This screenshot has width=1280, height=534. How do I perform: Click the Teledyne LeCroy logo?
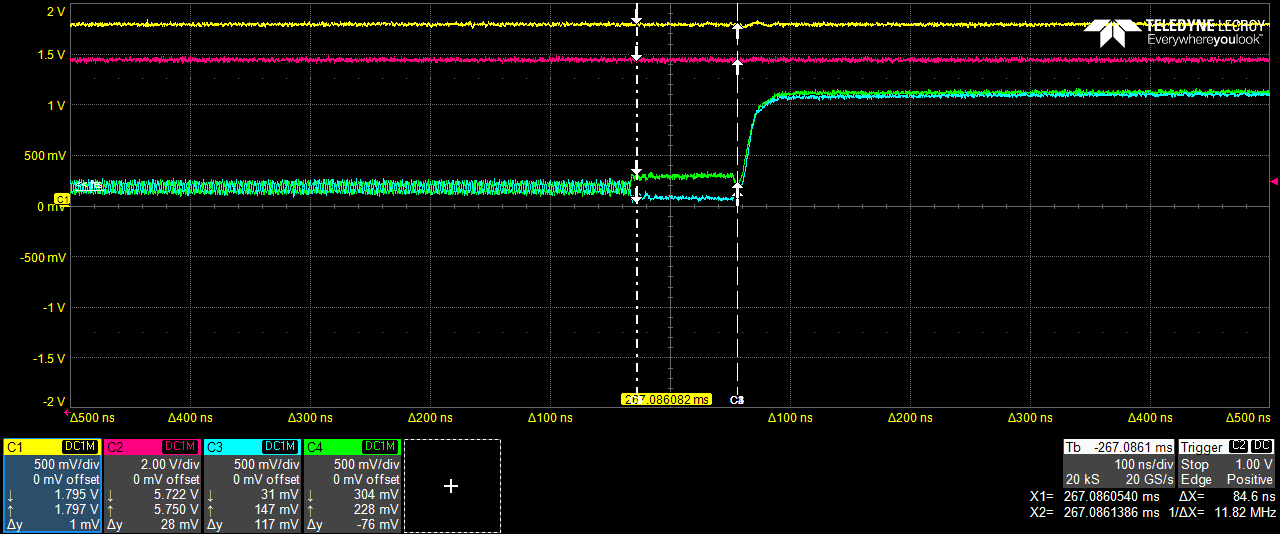click(x=1176, y=32)
